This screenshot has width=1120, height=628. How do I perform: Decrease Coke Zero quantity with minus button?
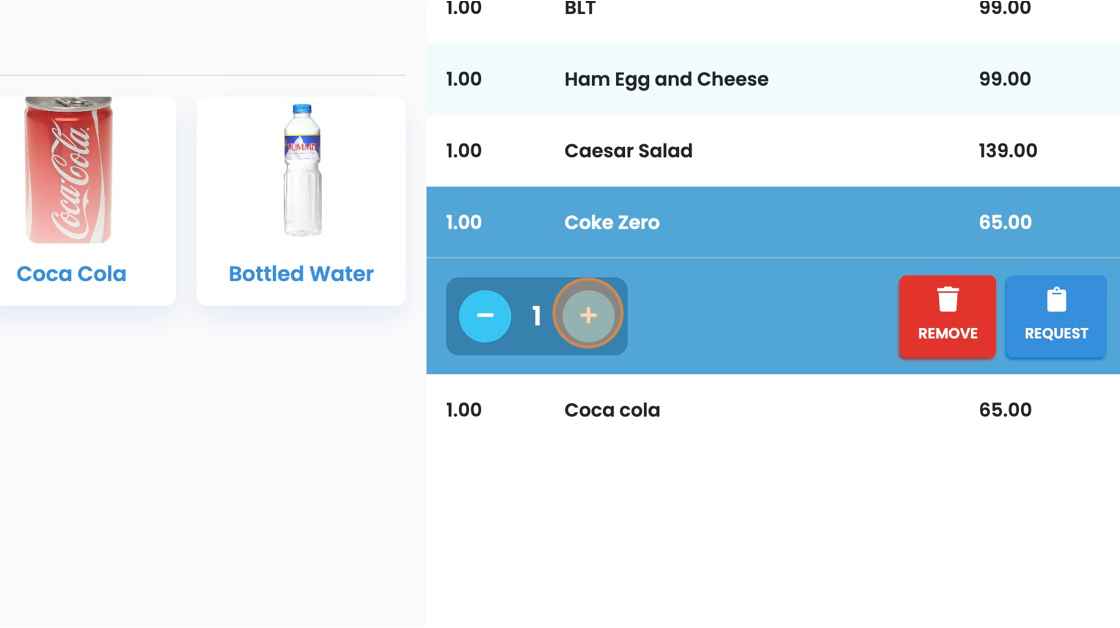pyautogui.click(x=485, y=315)
